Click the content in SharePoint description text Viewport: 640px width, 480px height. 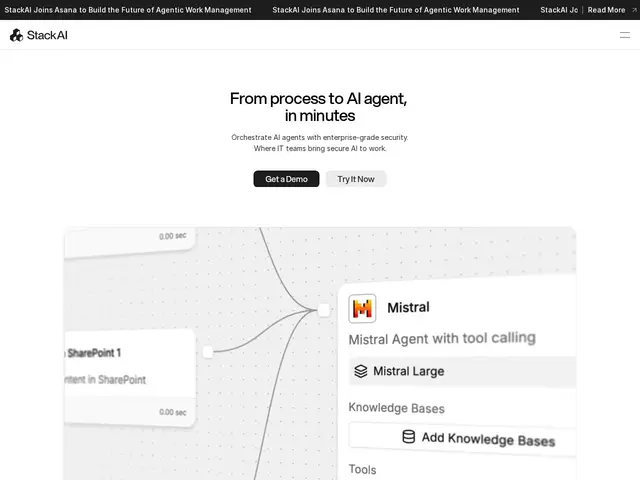(105, 380)
